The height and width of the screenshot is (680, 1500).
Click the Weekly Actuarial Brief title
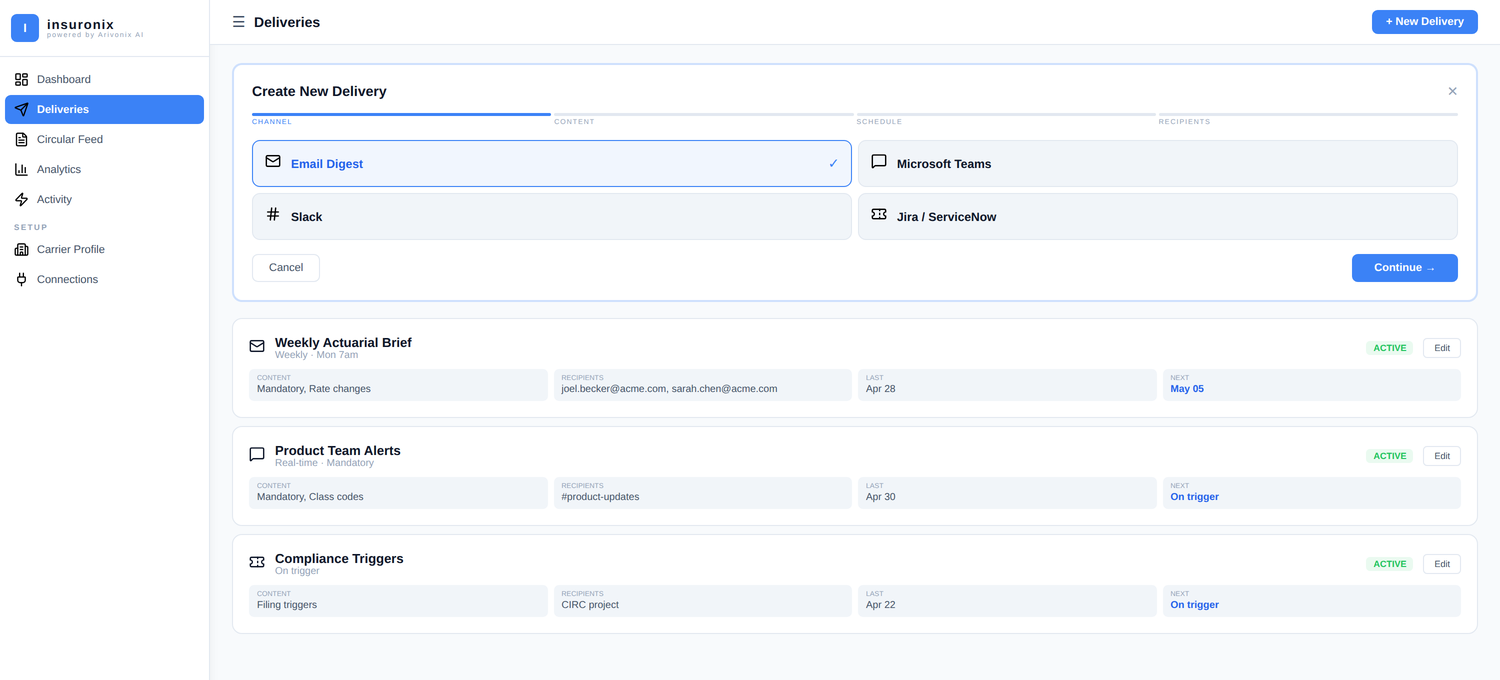(343, 342)
